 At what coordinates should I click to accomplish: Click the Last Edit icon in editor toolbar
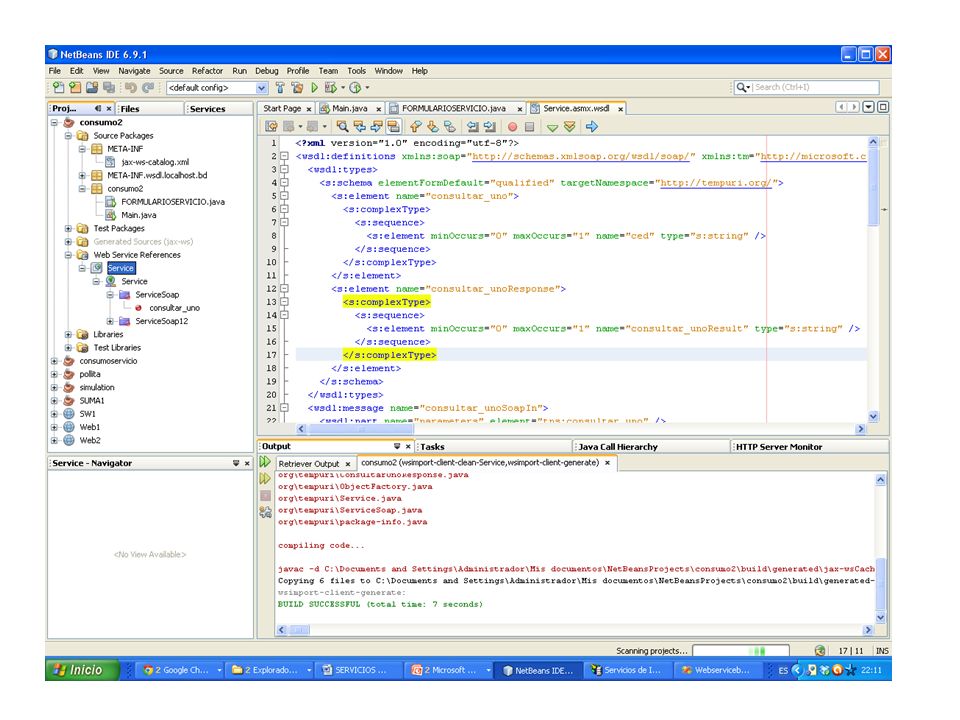point(271,127)
